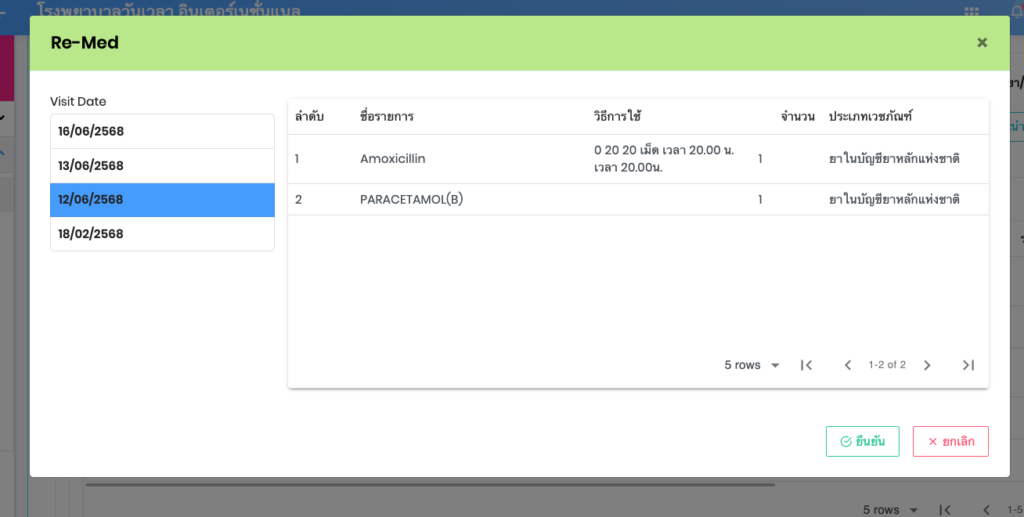
Task: Click the ลำดับ column header
Action: (x=308, y=117)
